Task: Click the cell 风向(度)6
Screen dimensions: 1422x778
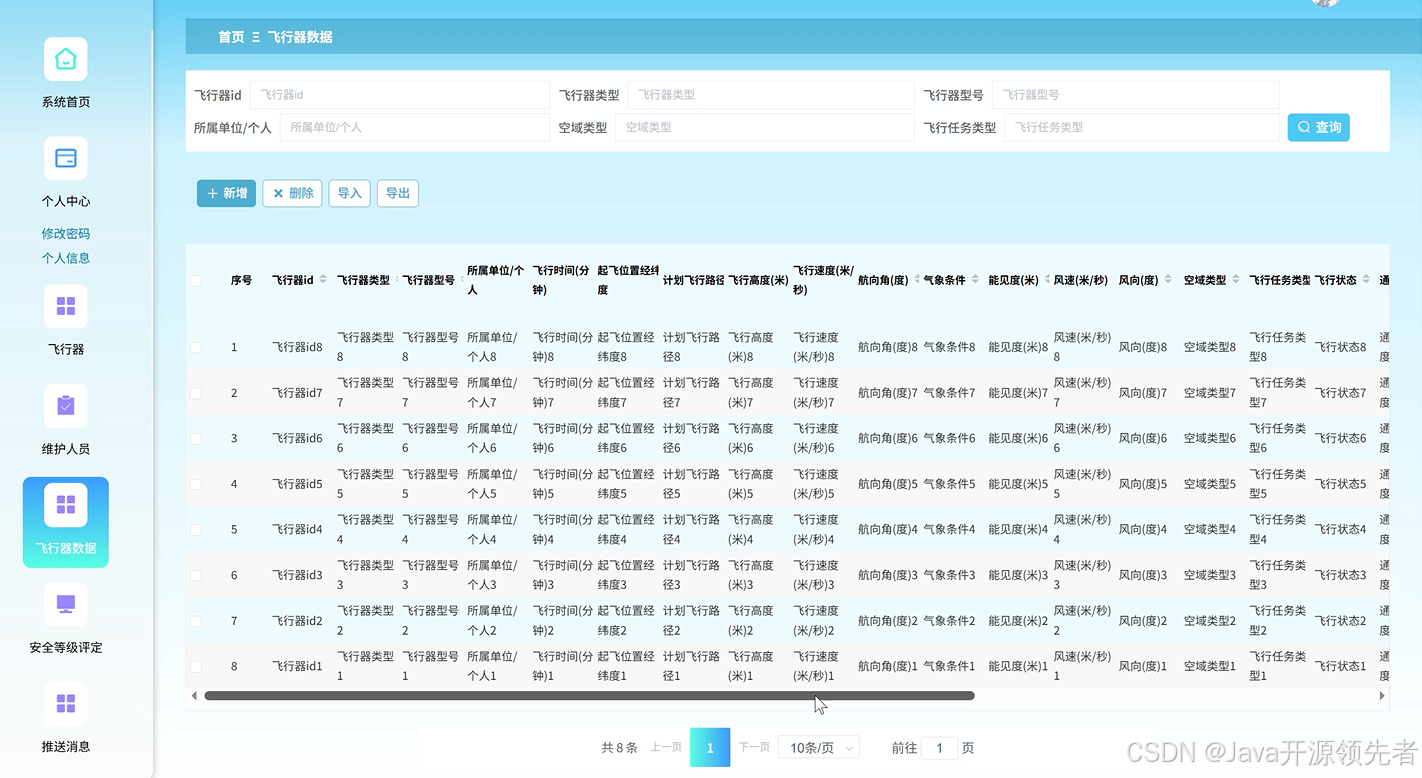Action: (x=1143, y=438)
